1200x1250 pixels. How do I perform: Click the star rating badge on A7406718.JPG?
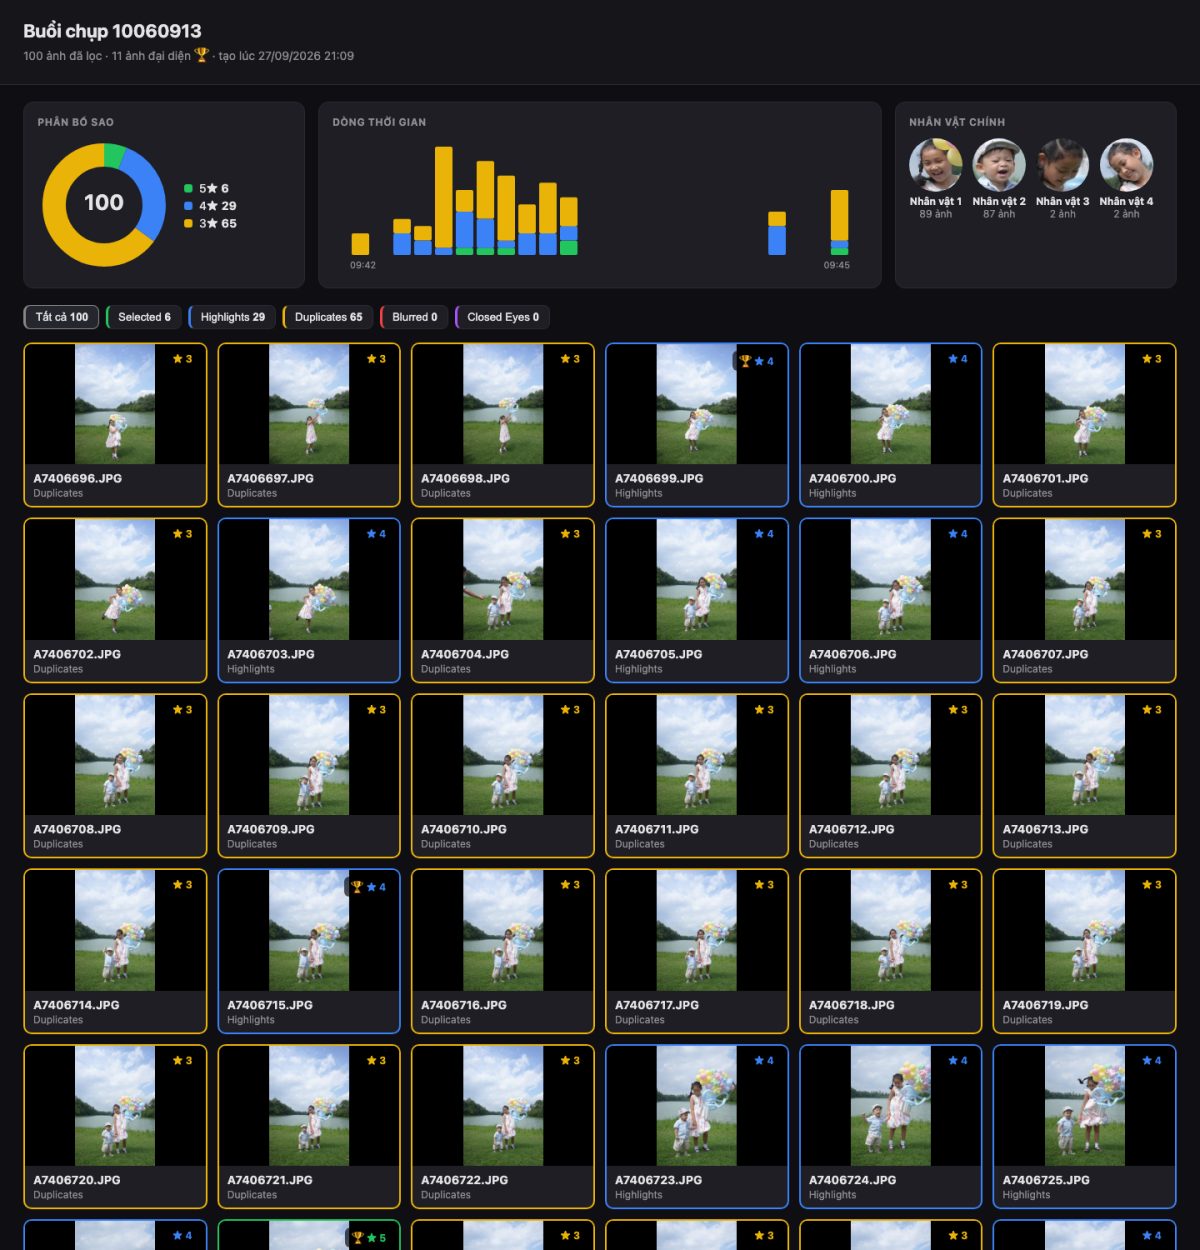pos(958,885)
